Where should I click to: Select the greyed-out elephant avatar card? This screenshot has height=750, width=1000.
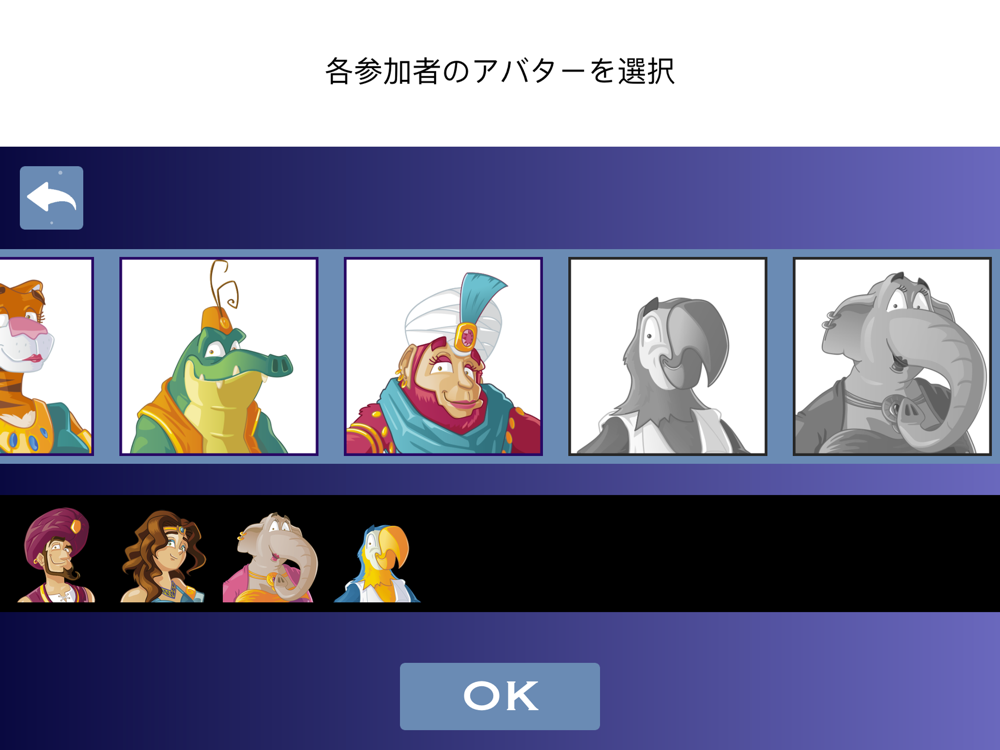(892, 357)
